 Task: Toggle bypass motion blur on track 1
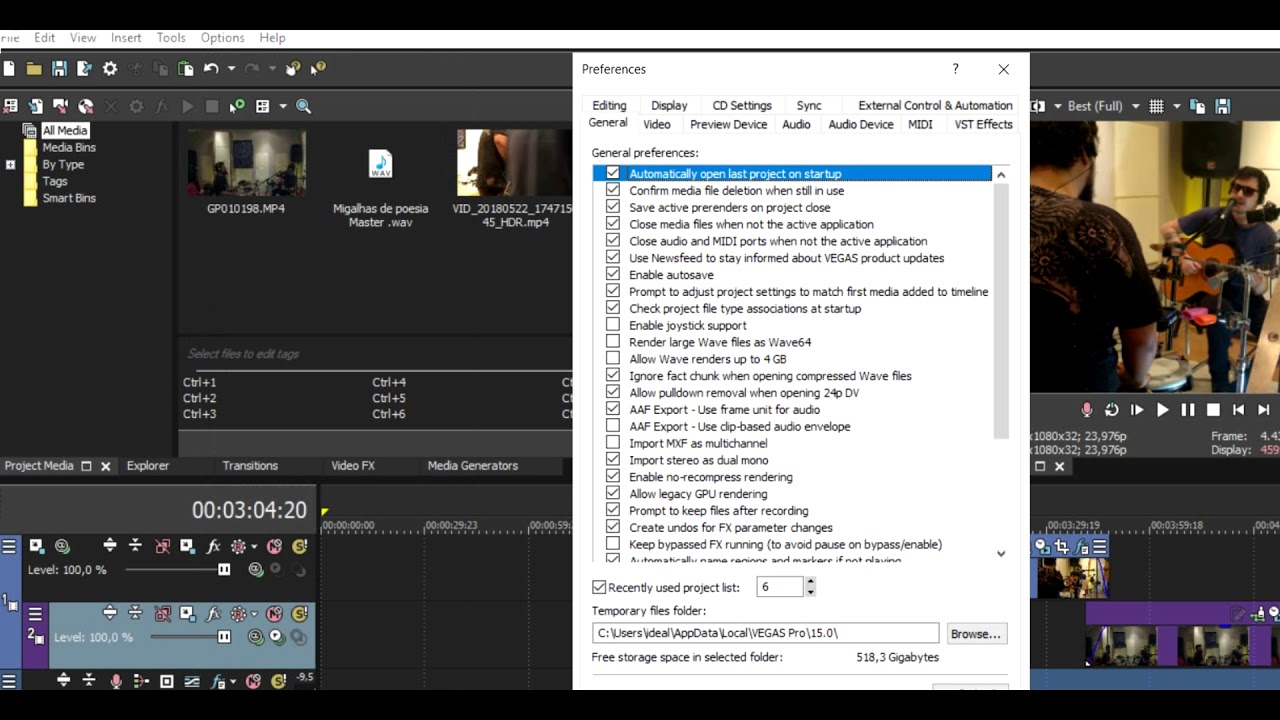162,546
